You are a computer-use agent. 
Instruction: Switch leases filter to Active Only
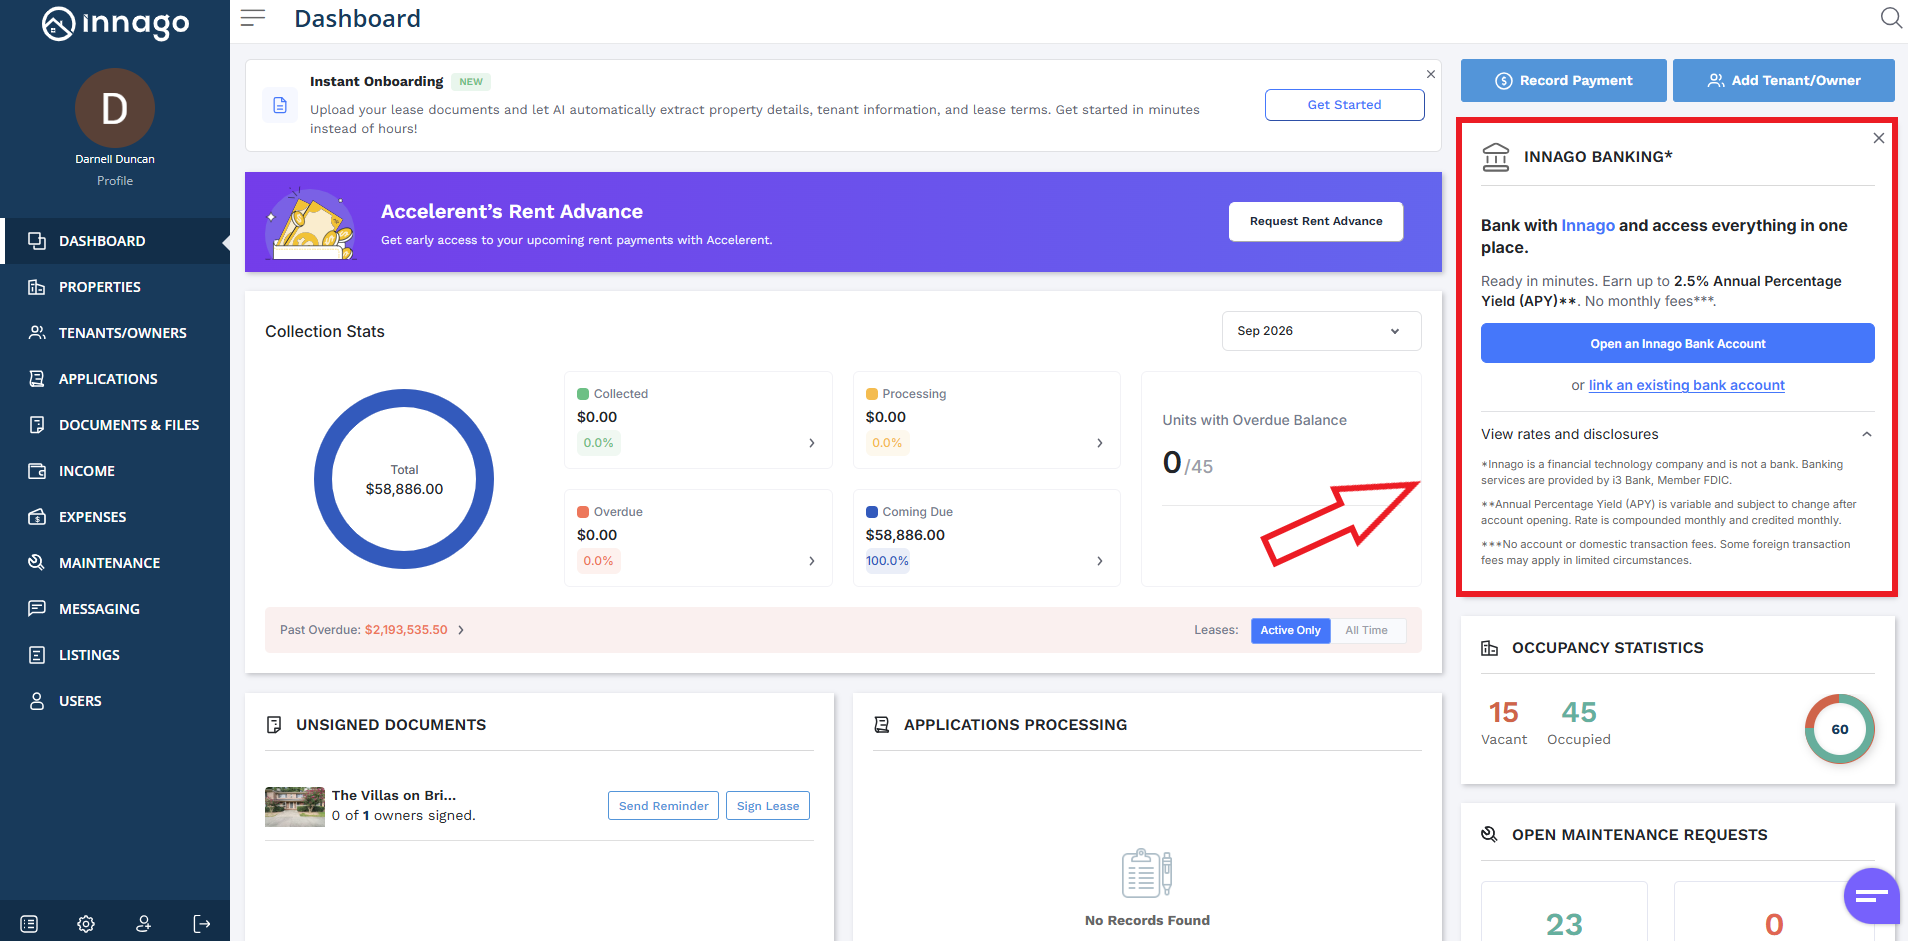(x=1290, y=630)
